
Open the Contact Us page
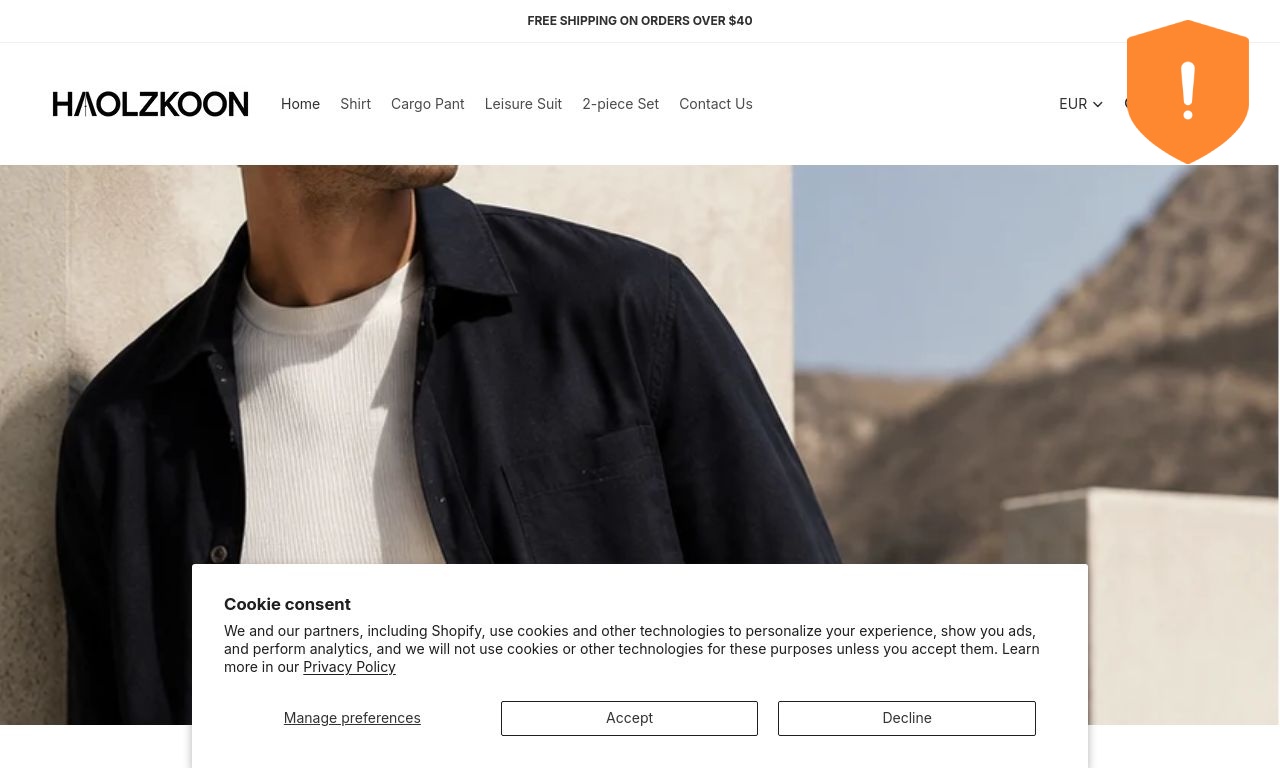tap(715, 104)
